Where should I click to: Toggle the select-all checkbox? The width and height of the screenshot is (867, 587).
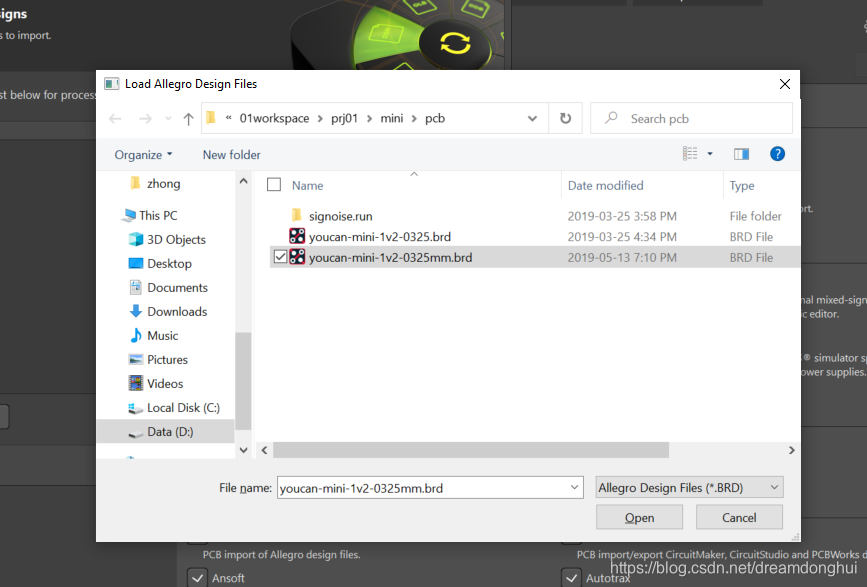coord(274,185)
